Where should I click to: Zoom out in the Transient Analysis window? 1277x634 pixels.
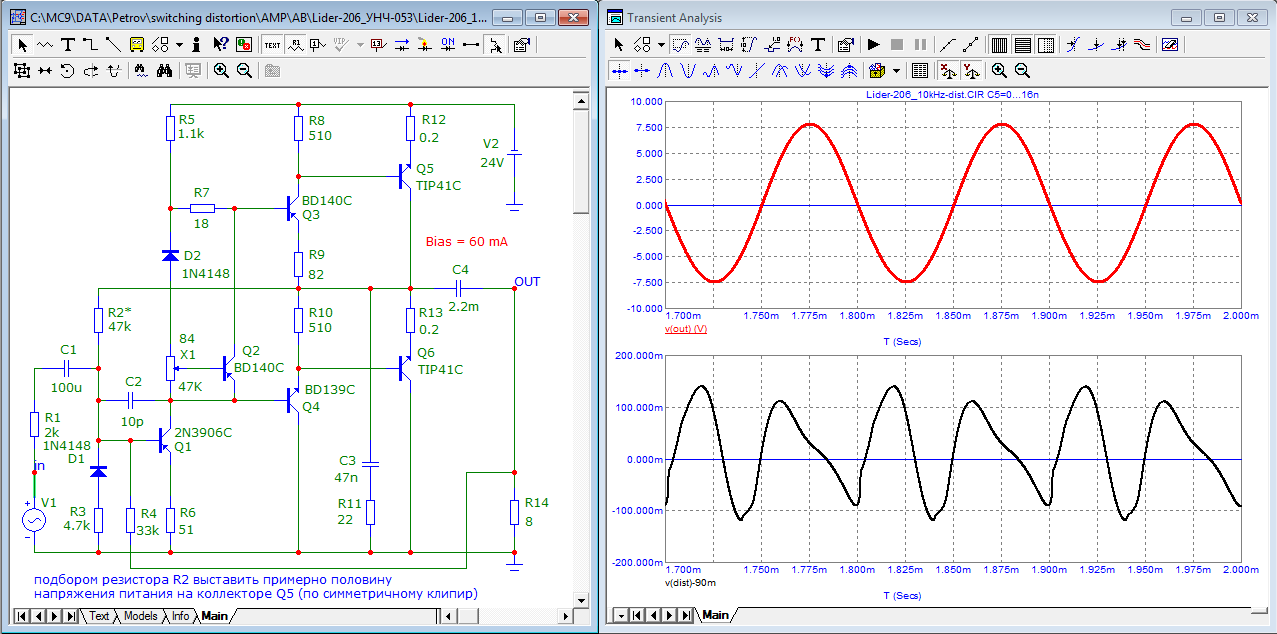point(1022,70)
